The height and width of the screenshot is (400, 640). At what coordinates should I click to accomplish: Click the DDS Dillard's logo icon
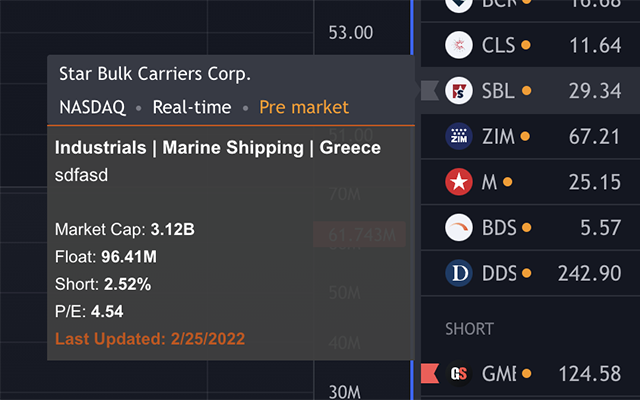[x=459, y=273]
